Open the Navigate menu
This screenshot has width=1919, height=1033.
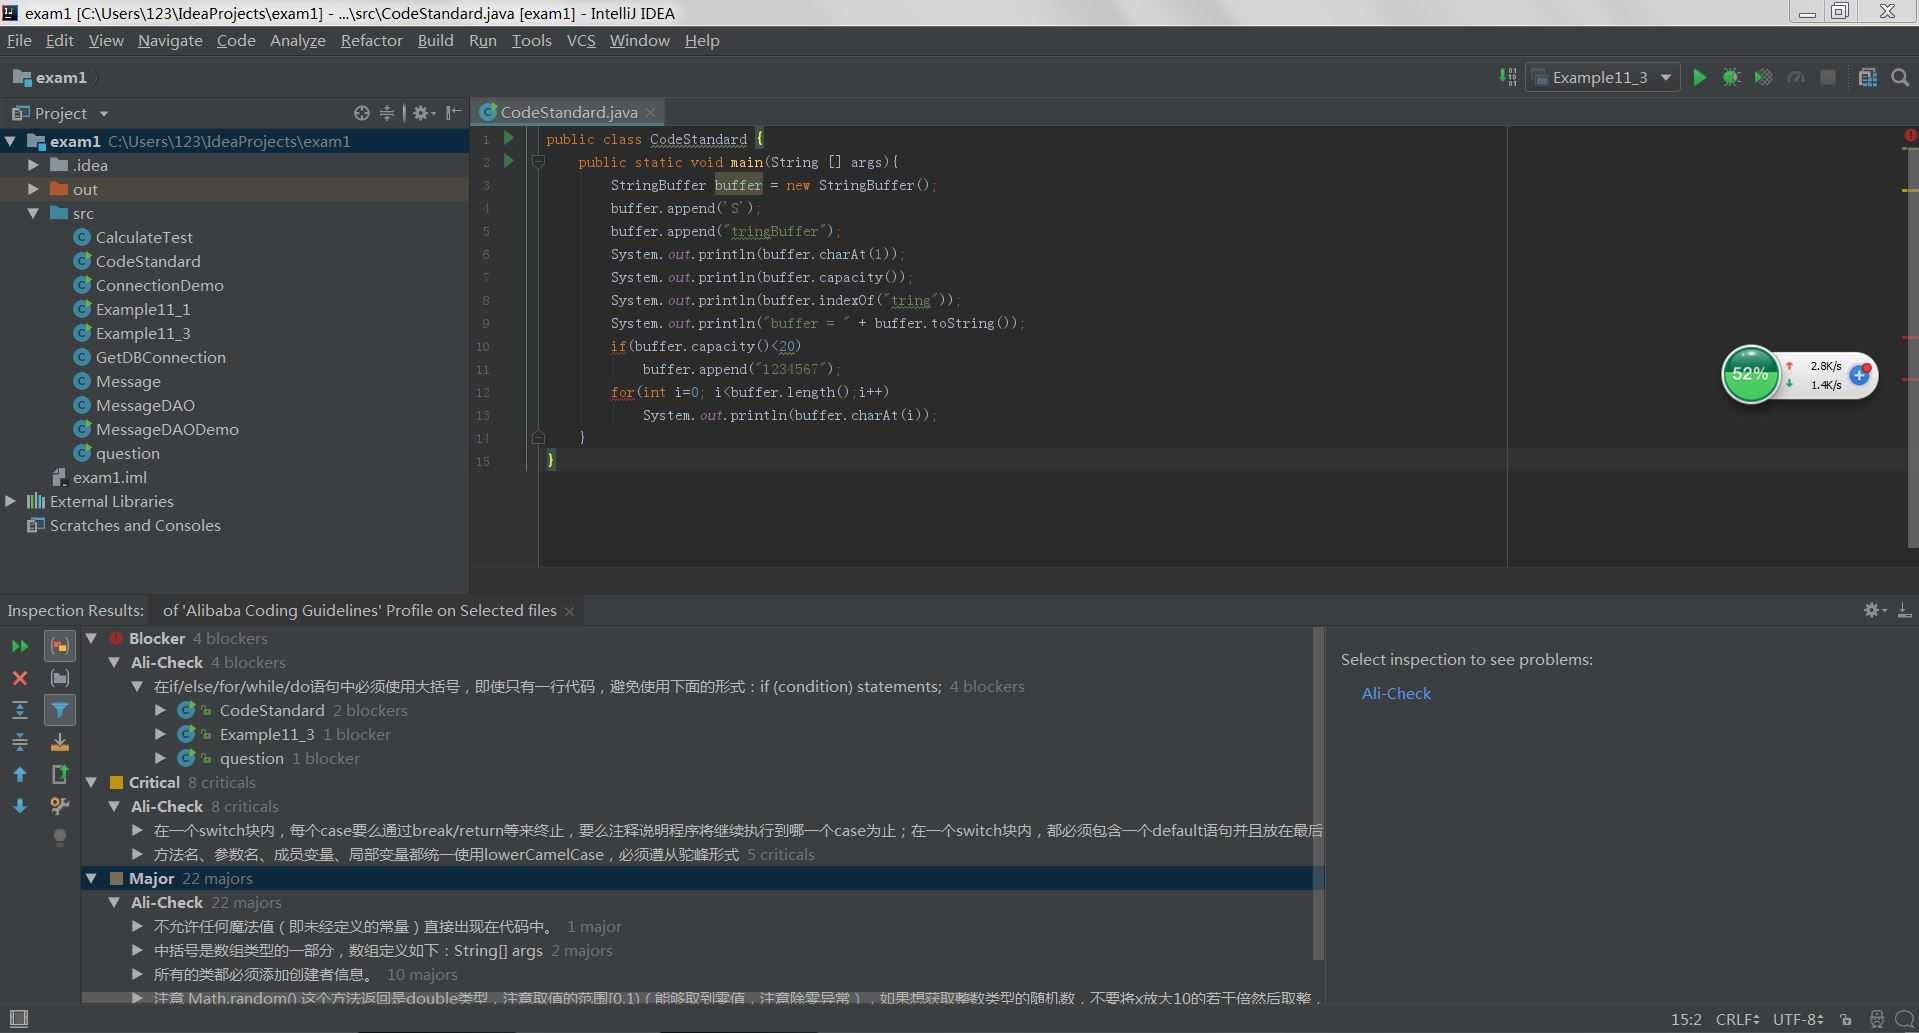point(170,40)
